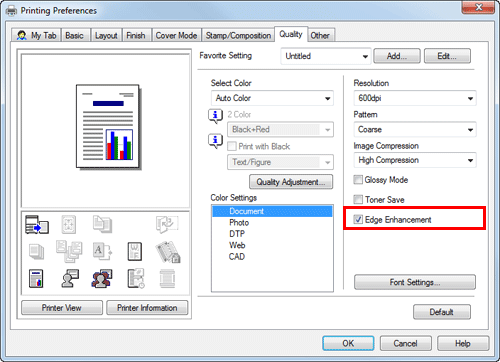Click the single user authentication icon
500x362 pixels.
coord(70,278)
